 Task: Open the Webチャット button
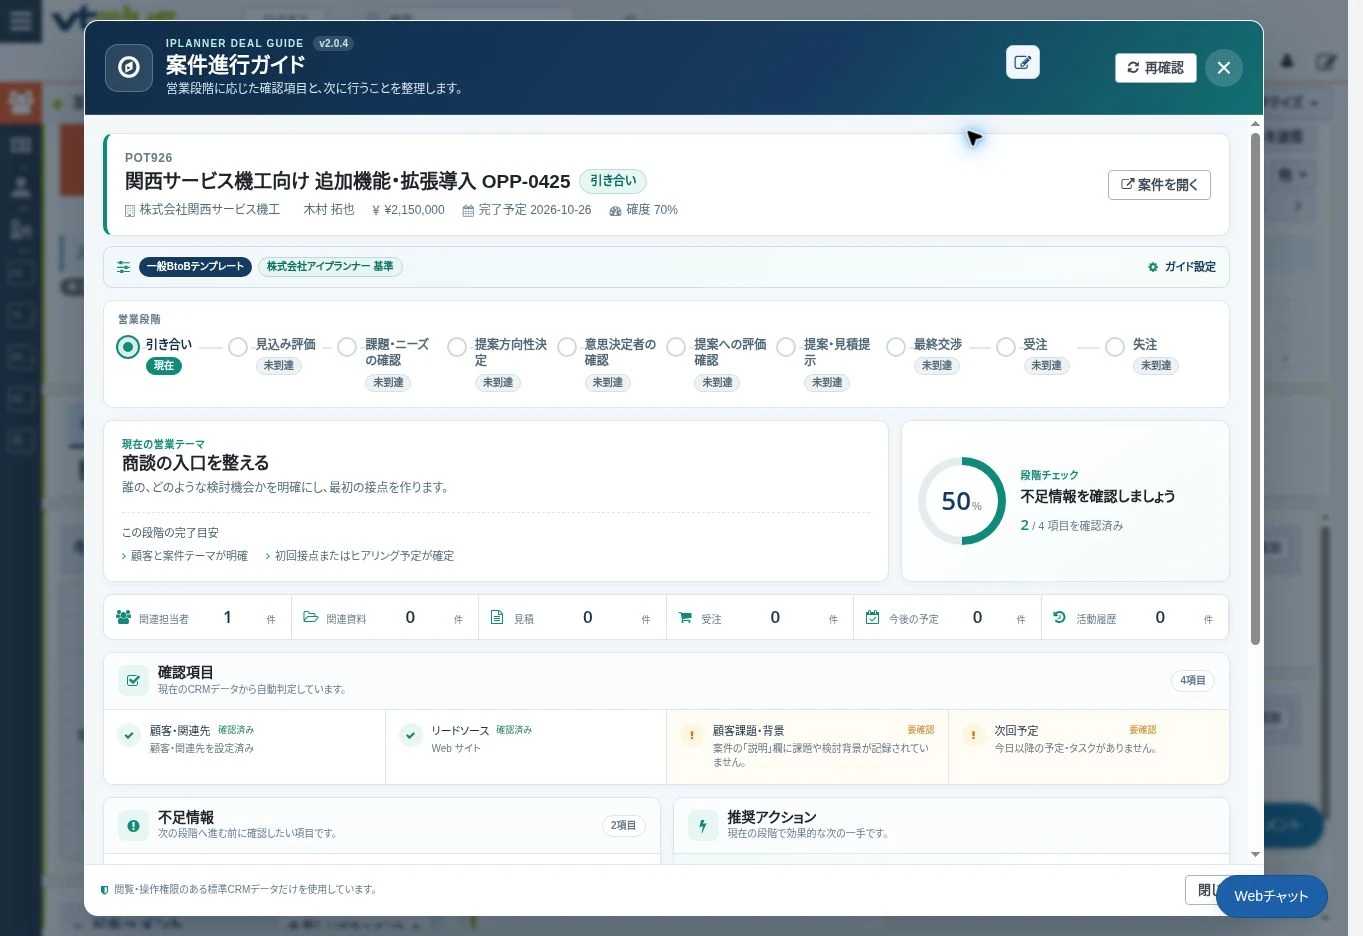click(1271, 896)
